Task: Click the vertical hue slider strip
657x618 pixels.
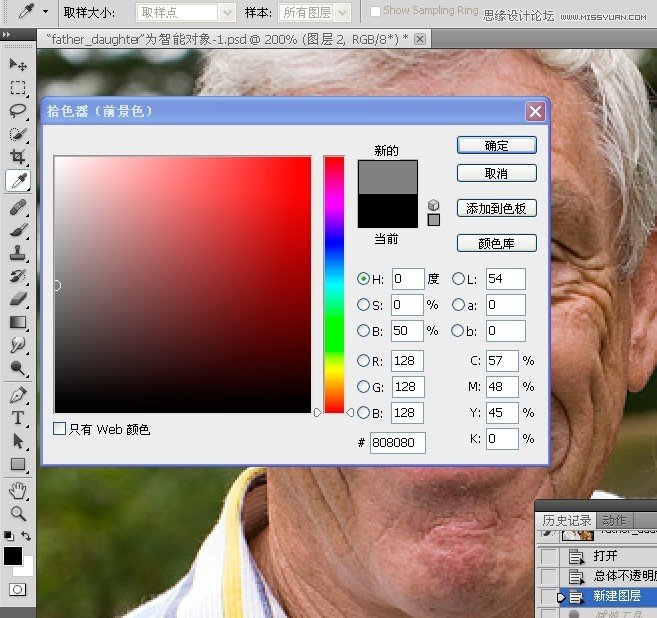Action: point(334,284)
